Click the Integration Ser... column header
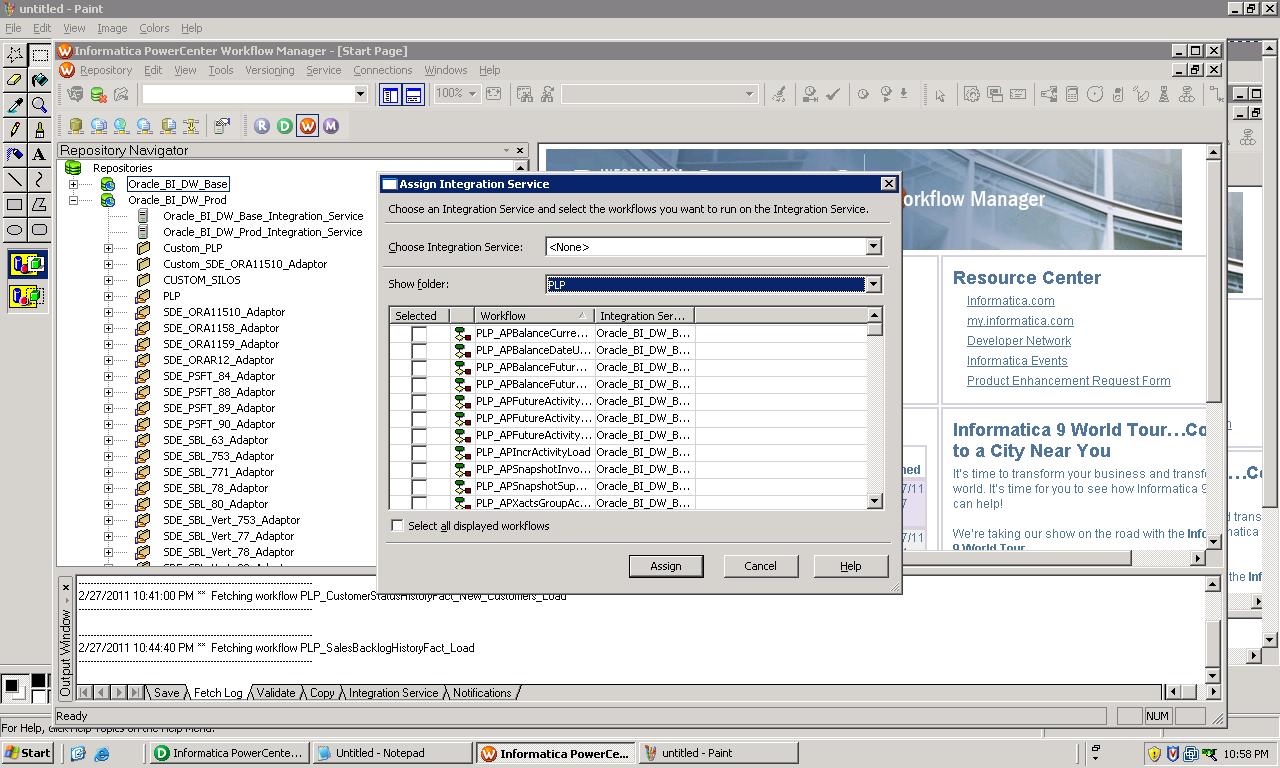 pos(644,316)
